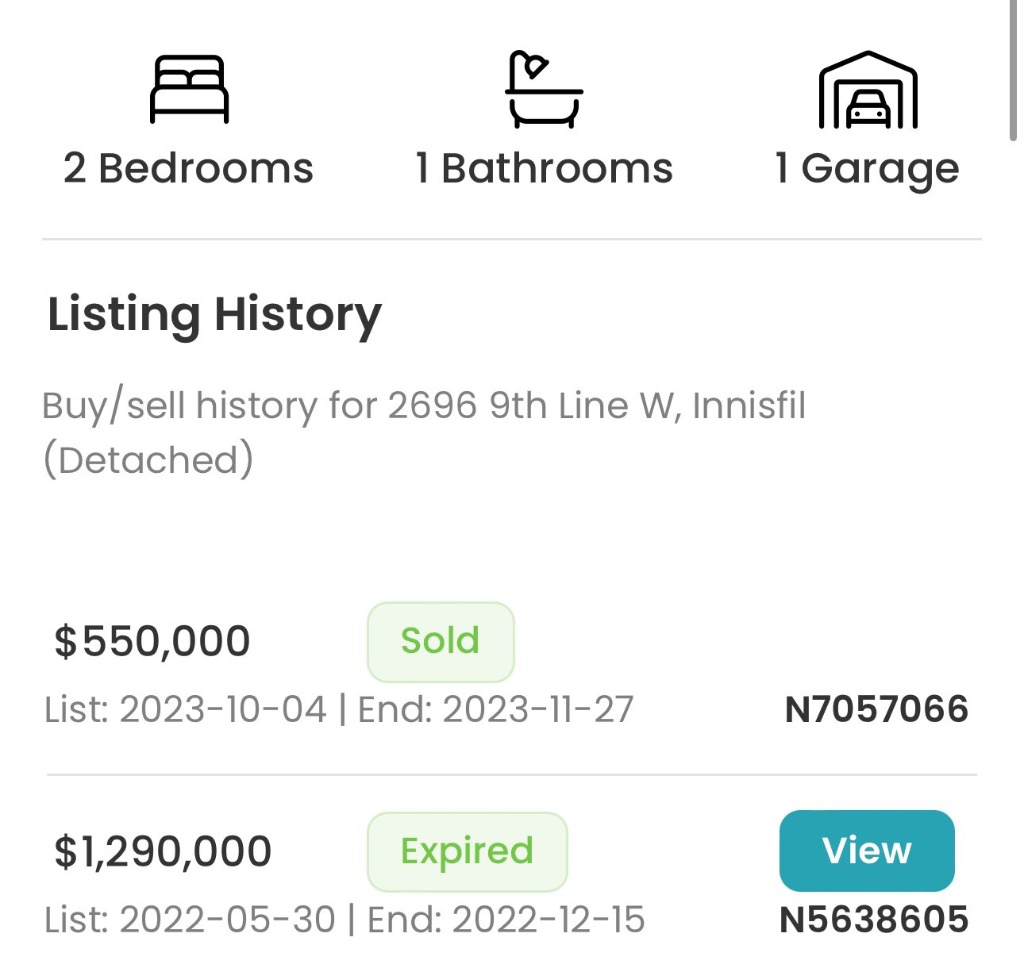The width and height of the screenshot is (1024, 968).
Task: Grab the vertical scrollbar at the right edge
Action: coord(1012,70)
